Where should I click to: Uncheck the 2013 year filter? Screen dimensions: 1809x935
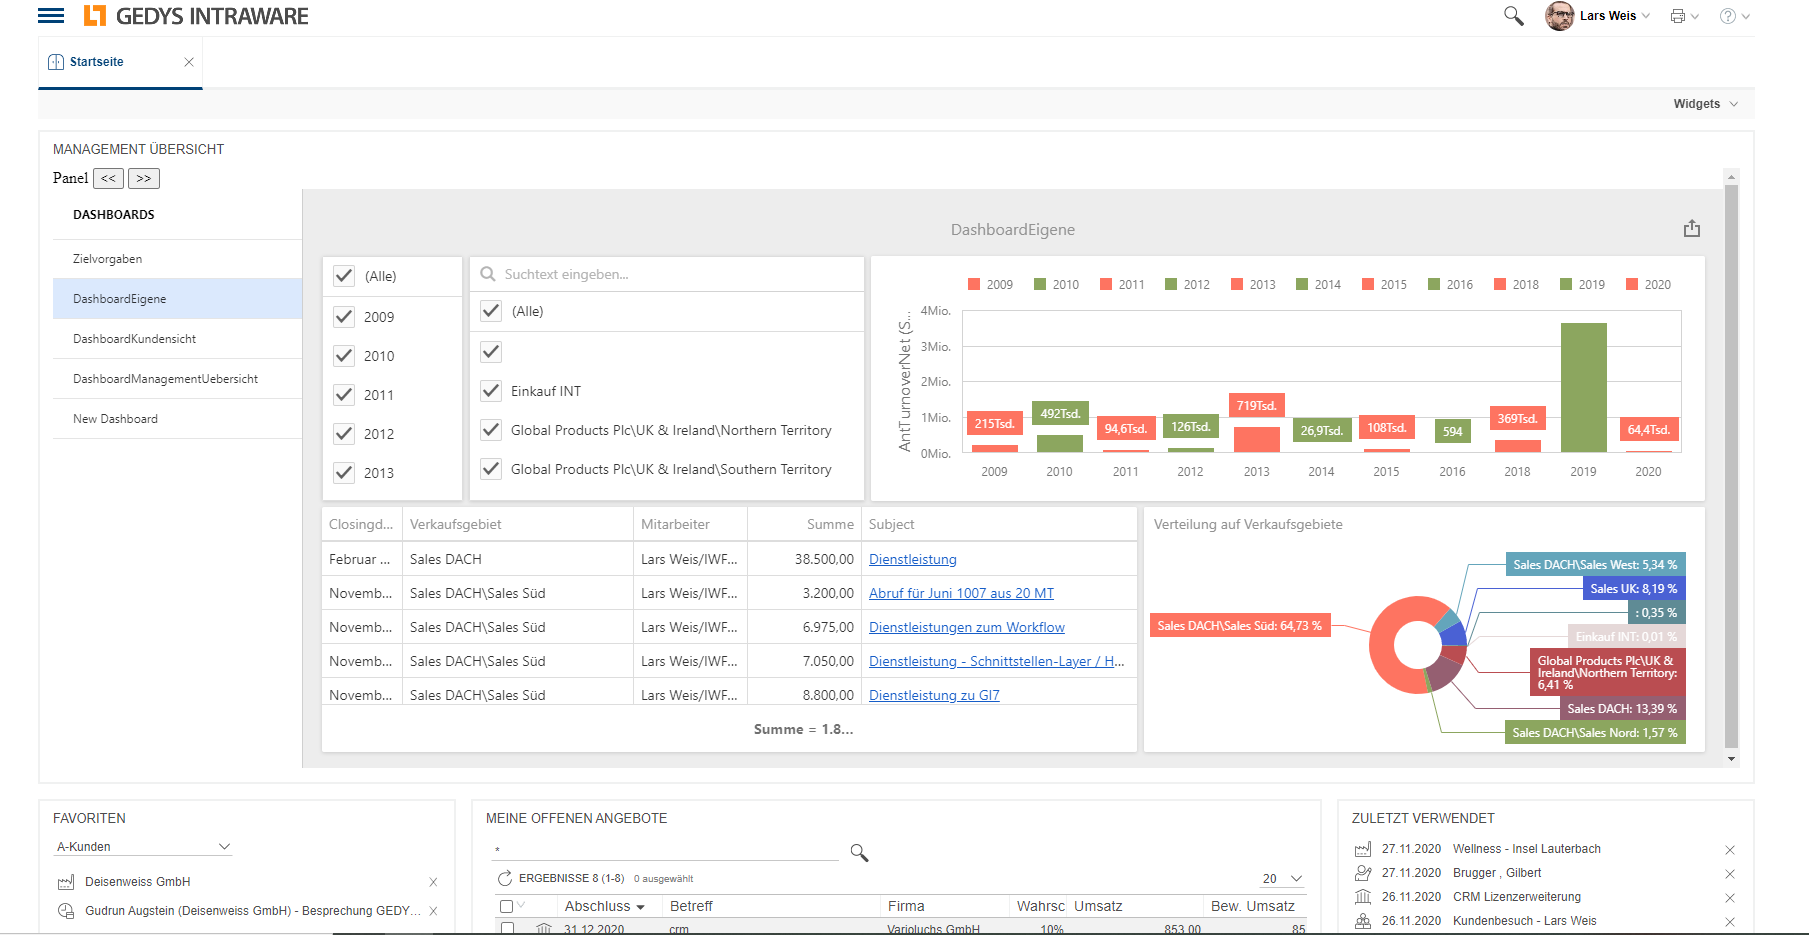(x=344, y=473)
